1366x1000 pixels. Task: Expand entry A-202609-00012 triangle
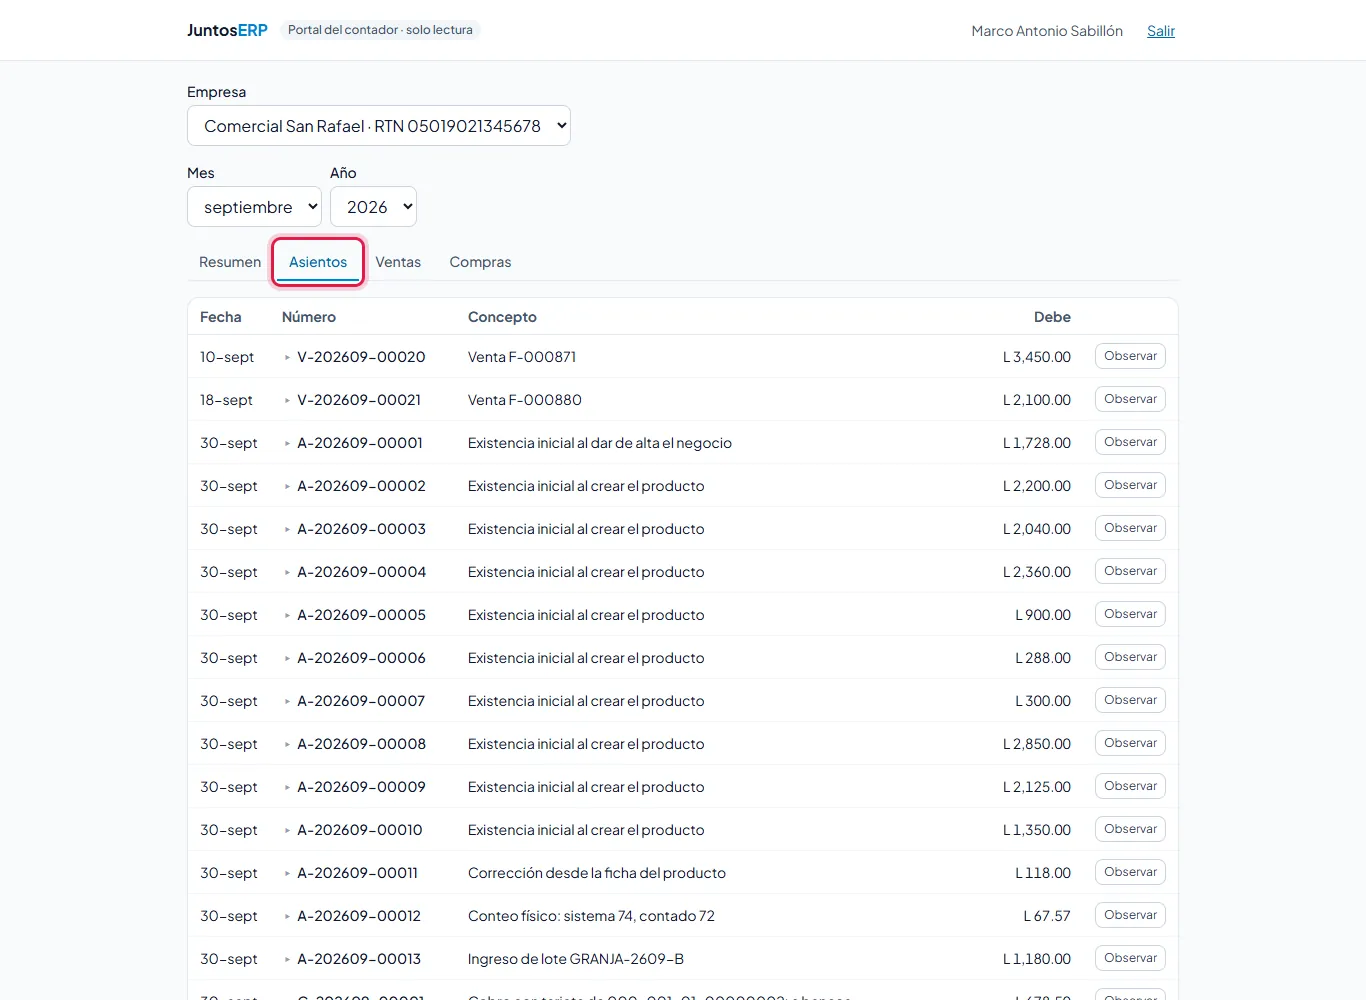(287, 916)
